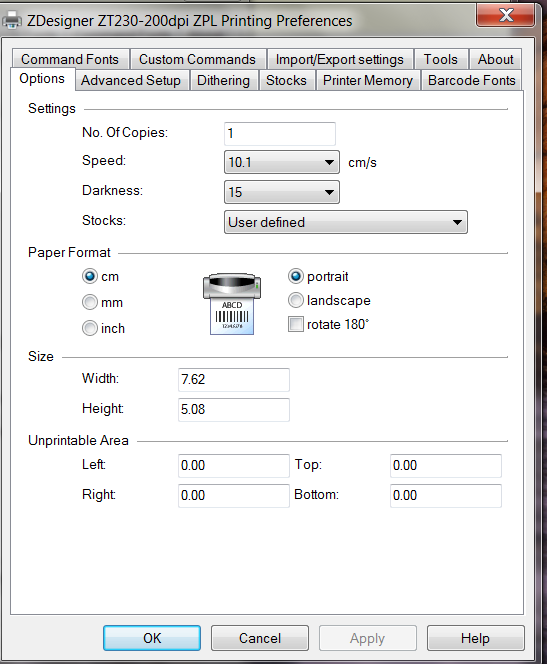View the Printer Memory tab
The height and width of the screenshot is (664, 547).
pyautogui.click(x=368, y=80)
